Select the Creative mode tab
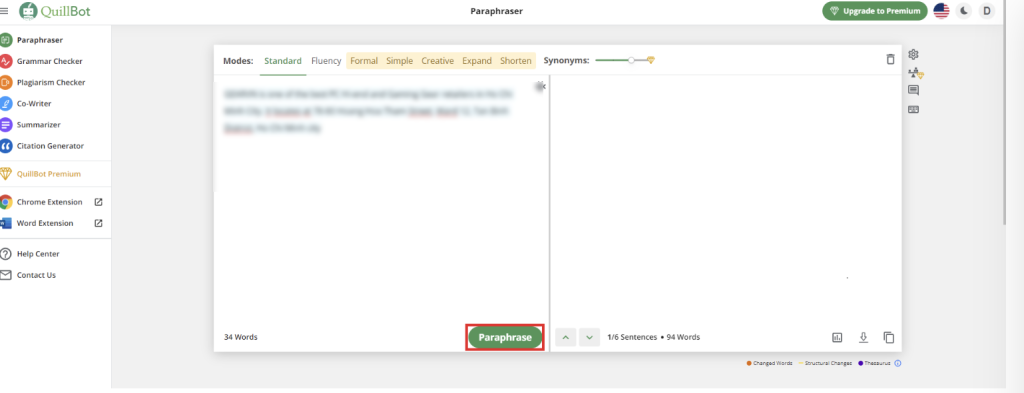Viewport: 1024px width, 393px height. point(437,61)
